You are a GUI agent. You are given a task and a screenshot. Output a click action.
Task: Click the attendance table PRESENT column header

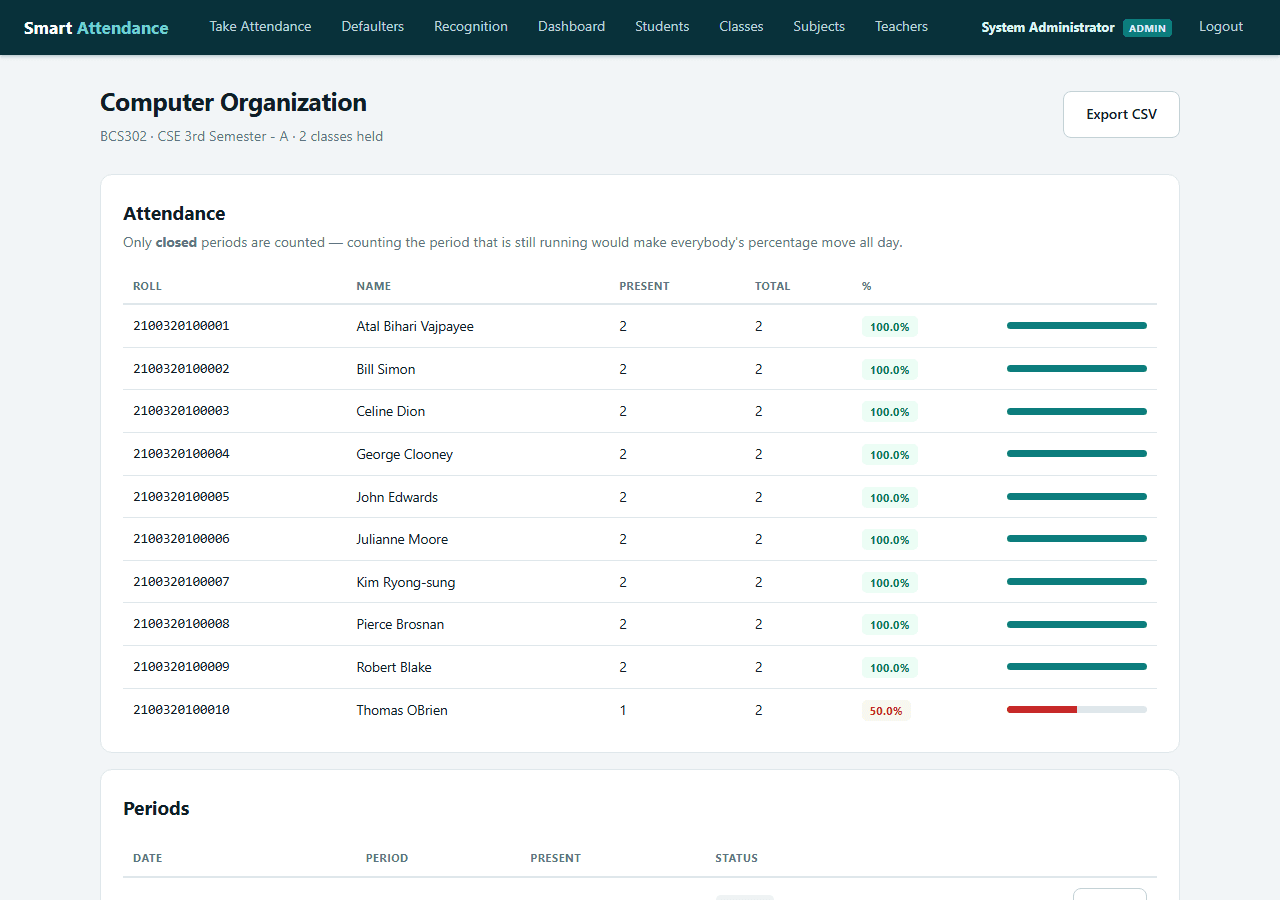pos(644,286)
